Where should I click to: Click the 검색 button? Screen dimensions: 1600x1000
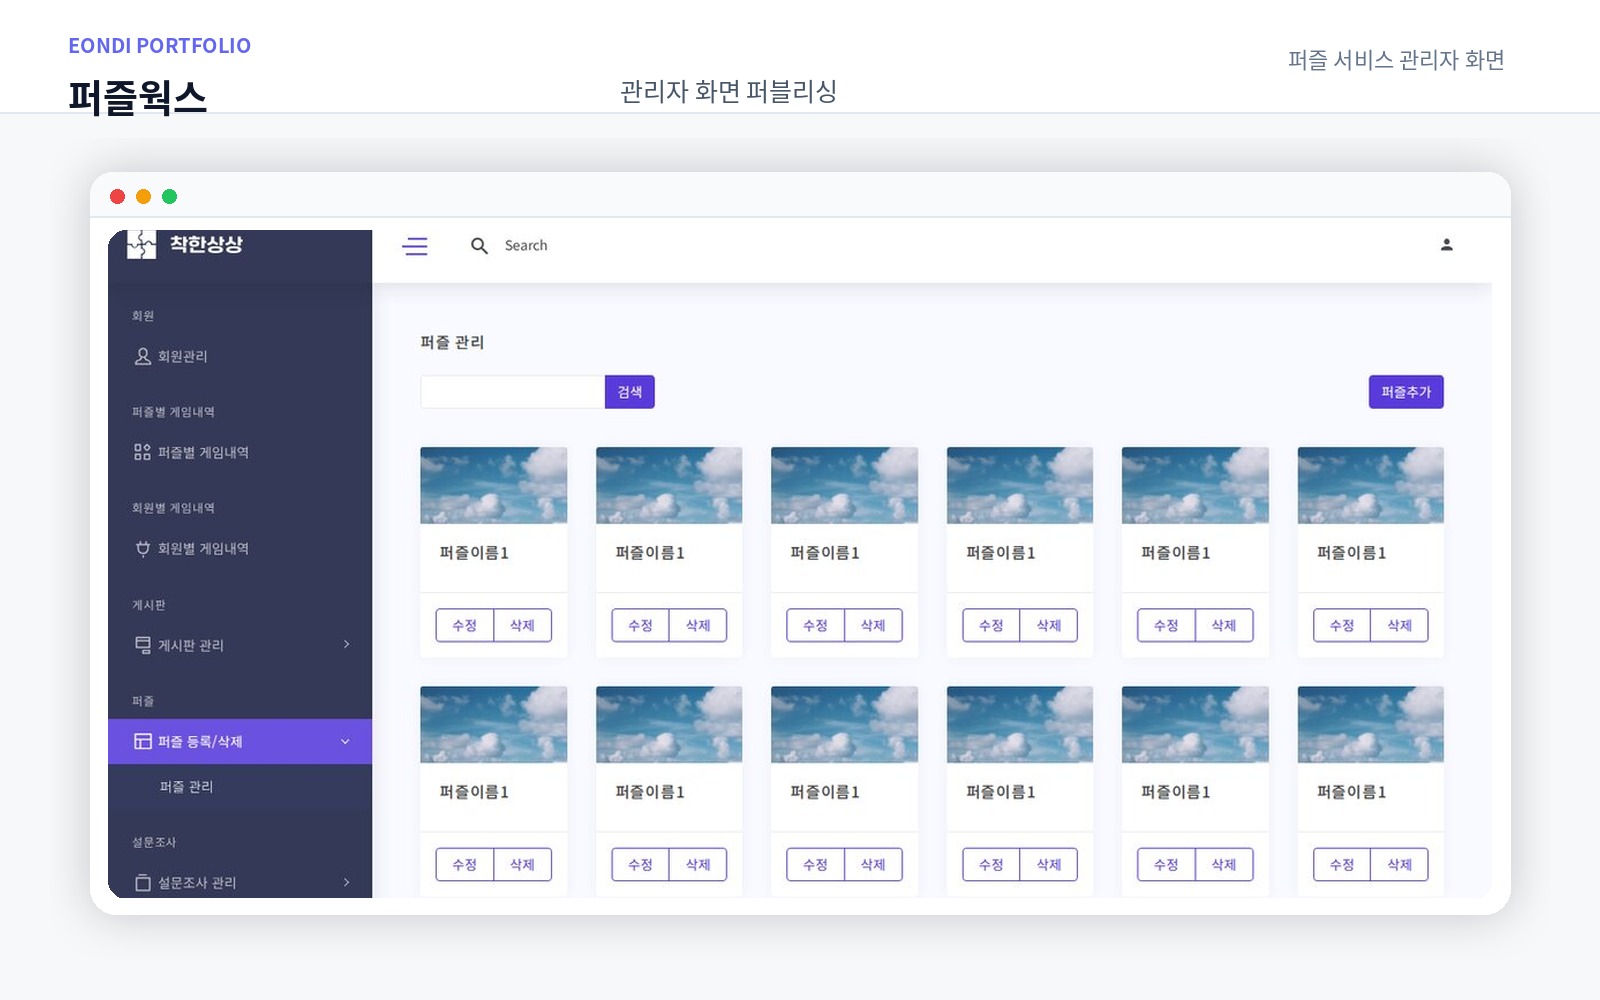630,392
